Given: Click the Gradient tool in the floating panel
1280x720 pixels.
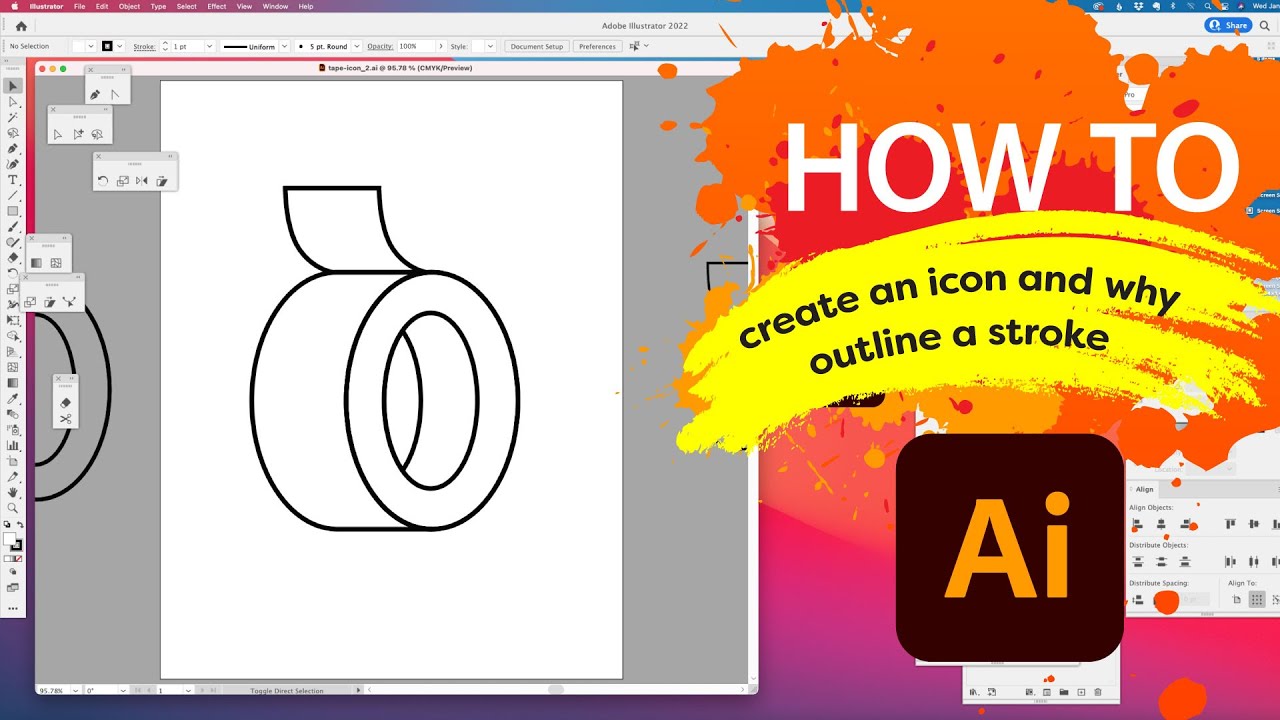Looking at the screenshot, I should [x=37, y=263].
